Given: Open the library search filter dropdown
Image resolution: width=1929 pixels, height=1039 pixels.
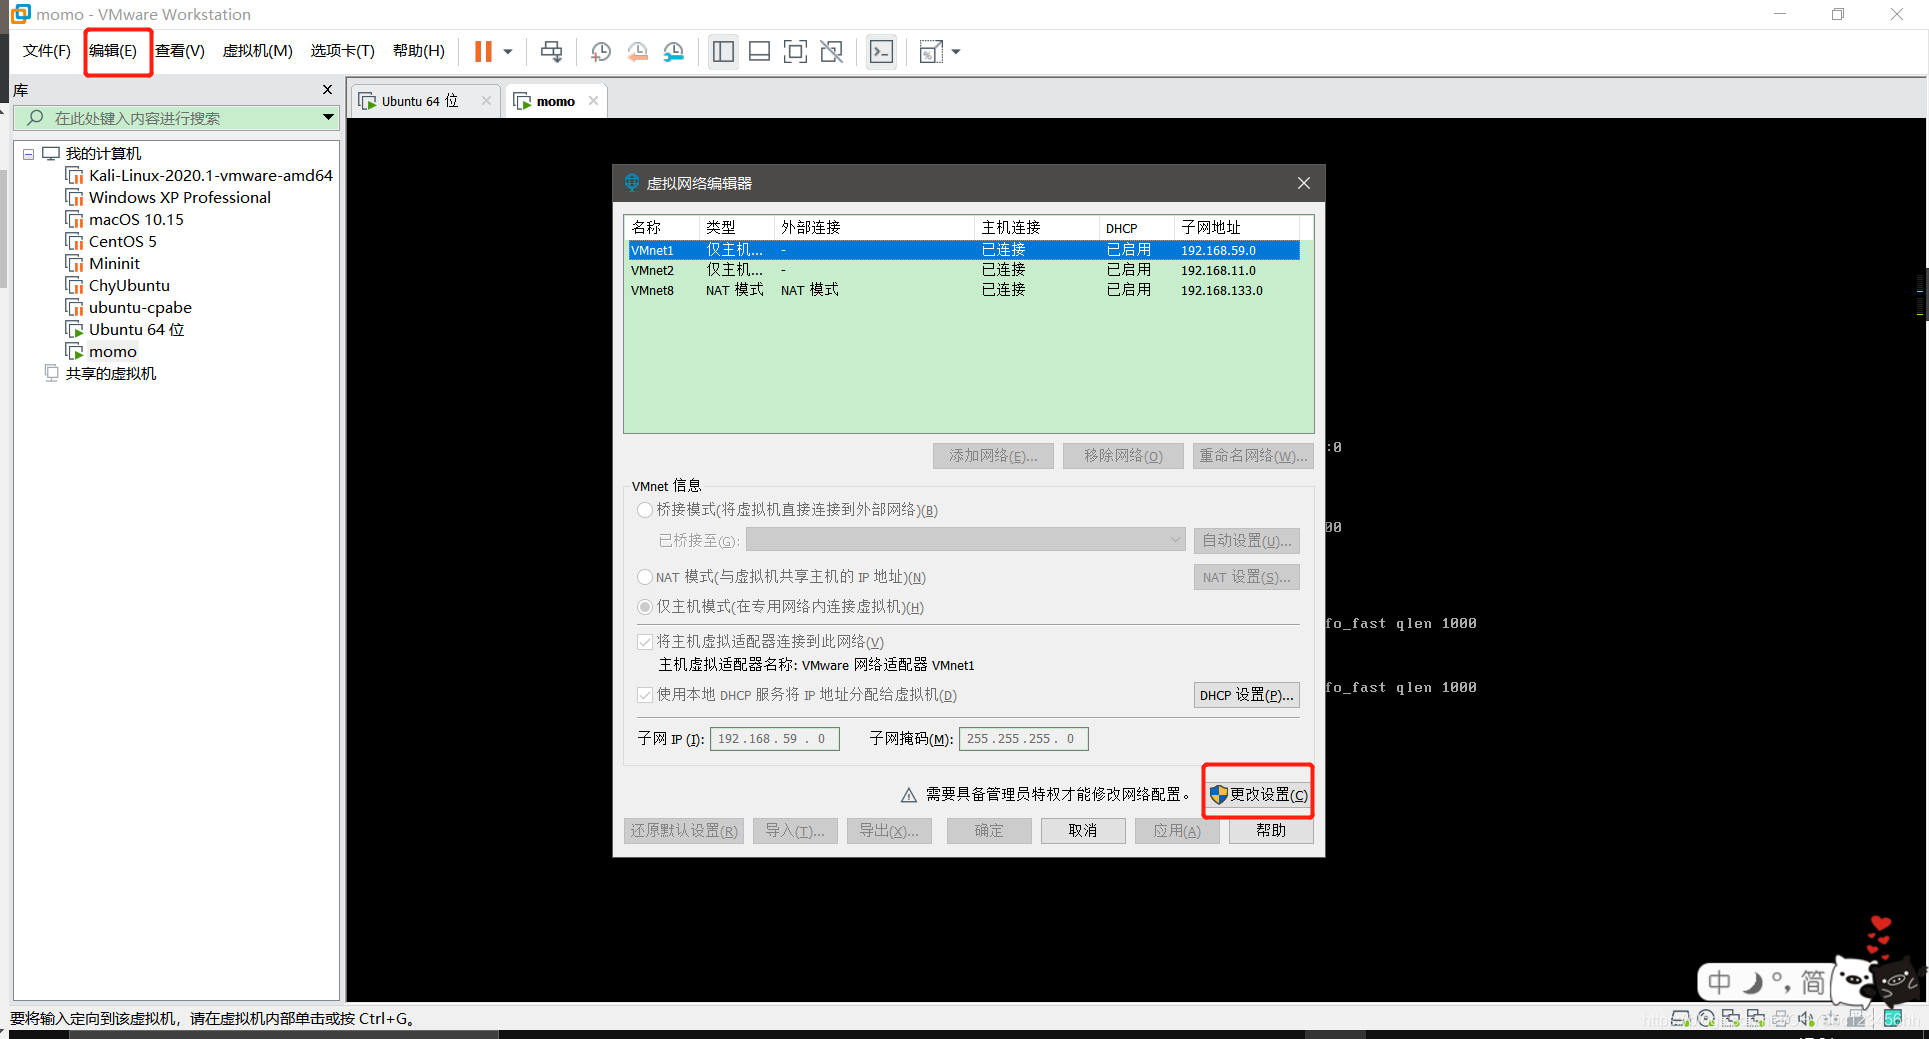Looking at the screenshot, I should coord(328,118).
